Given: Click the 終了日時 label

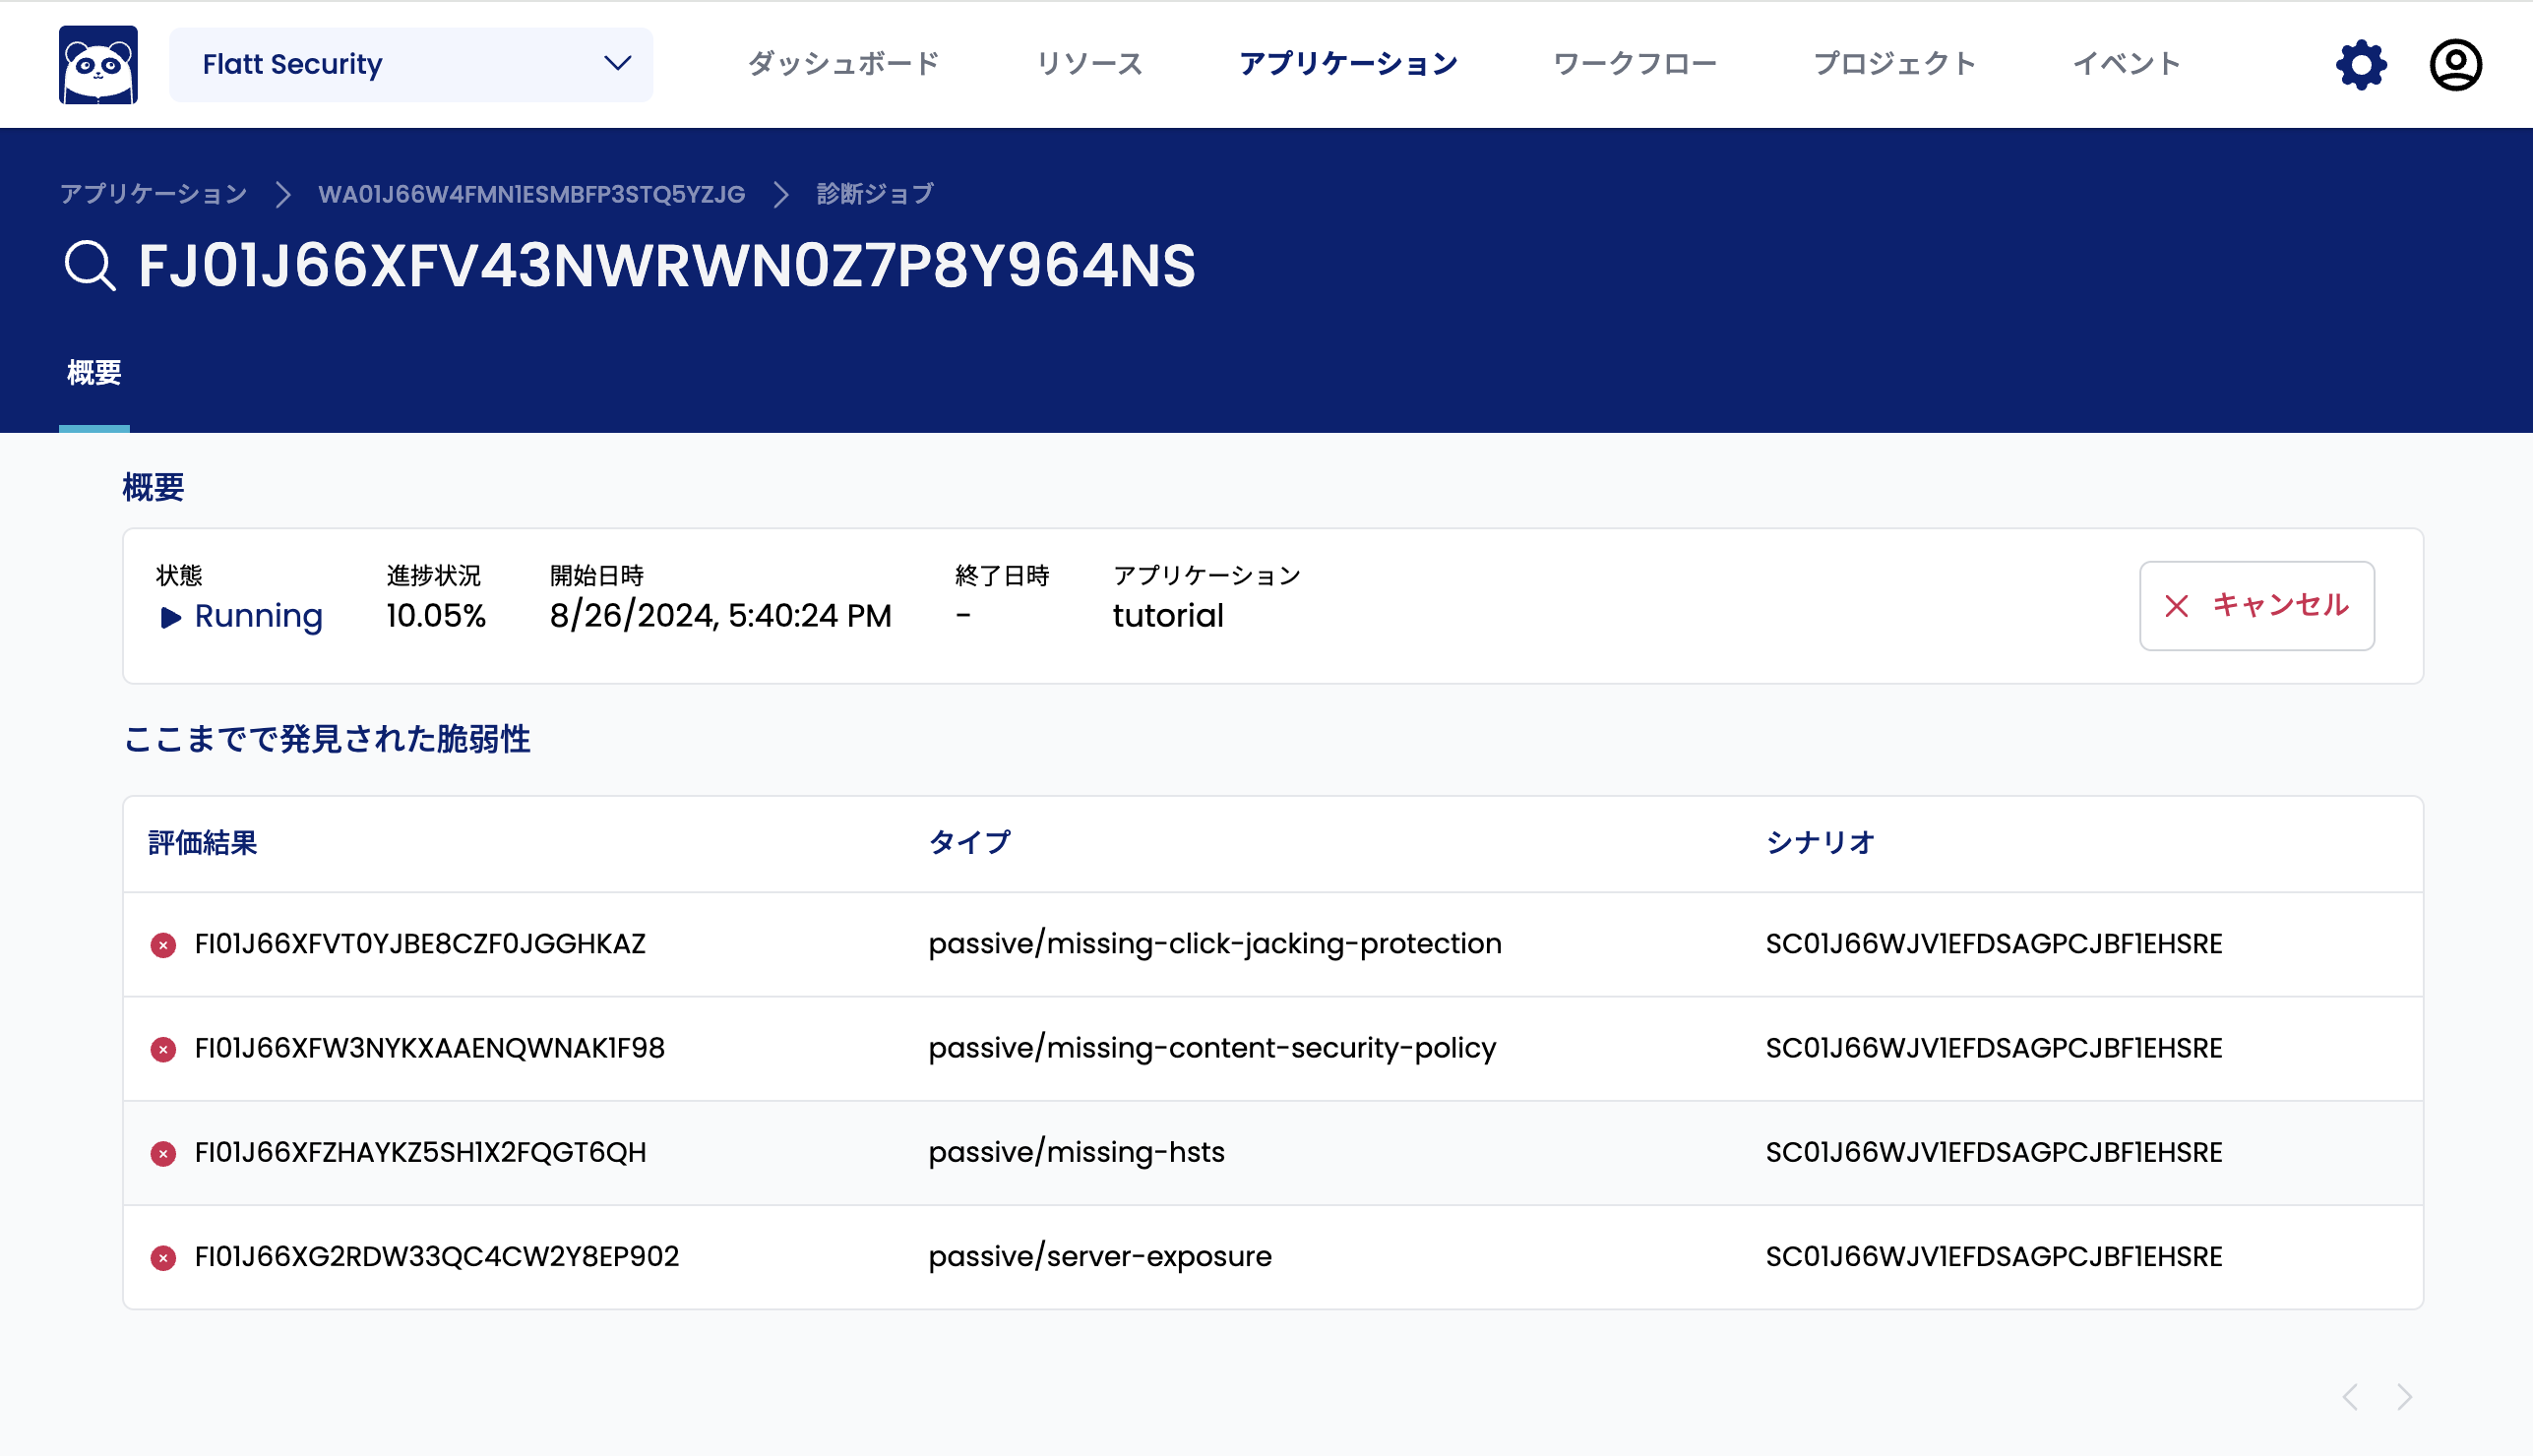Looking at the screenshot, I should pyautogui.click(x=1002, y=576).
